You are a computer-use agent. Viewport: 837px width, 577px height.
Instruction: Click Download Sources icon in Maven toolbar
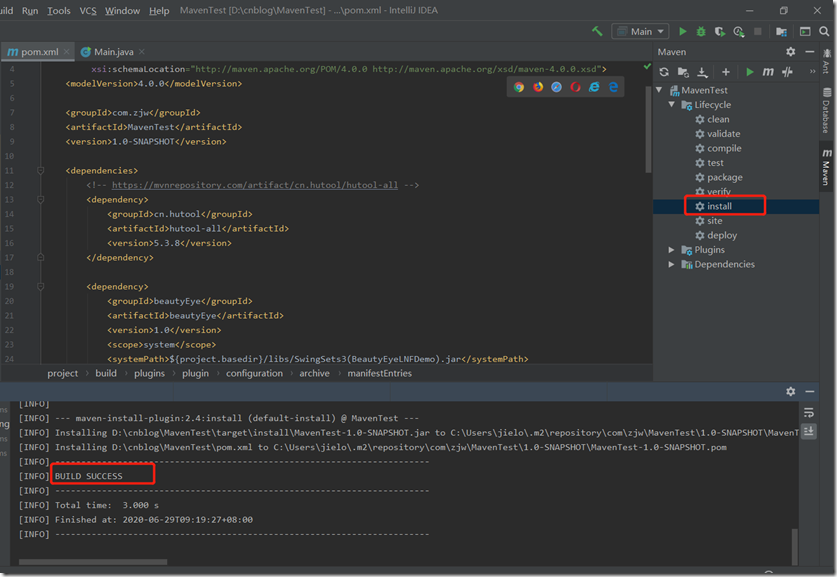[x=702, y=72]
